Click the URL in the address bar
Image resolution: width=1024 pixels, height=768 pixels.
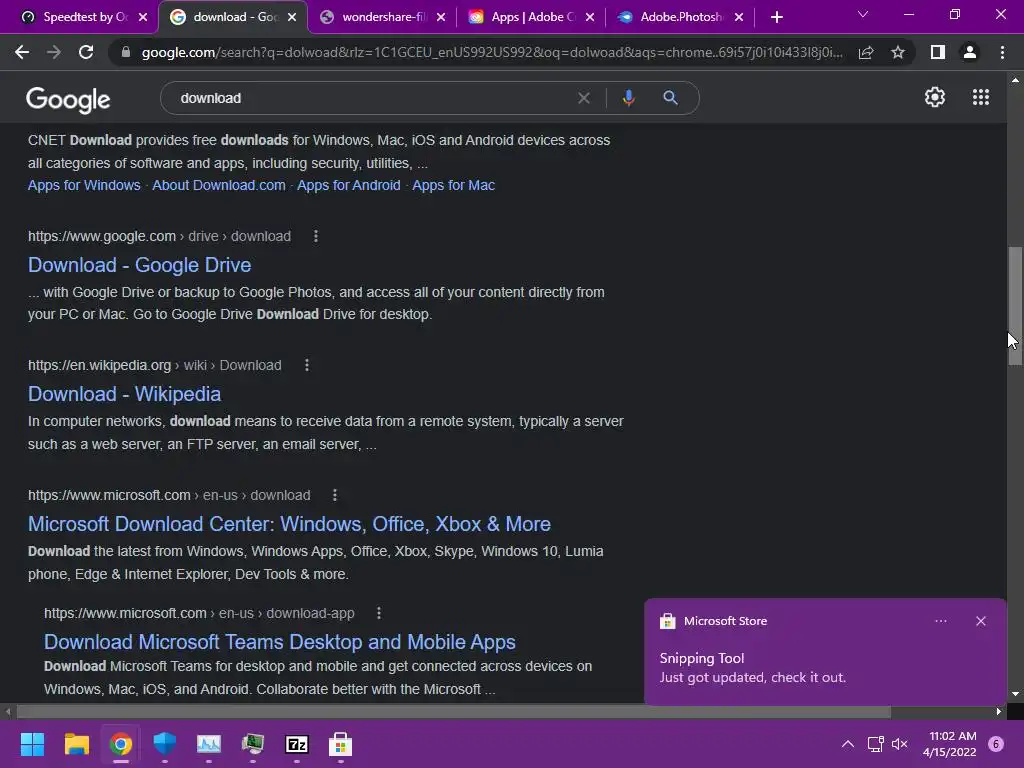tap(492, 52)
